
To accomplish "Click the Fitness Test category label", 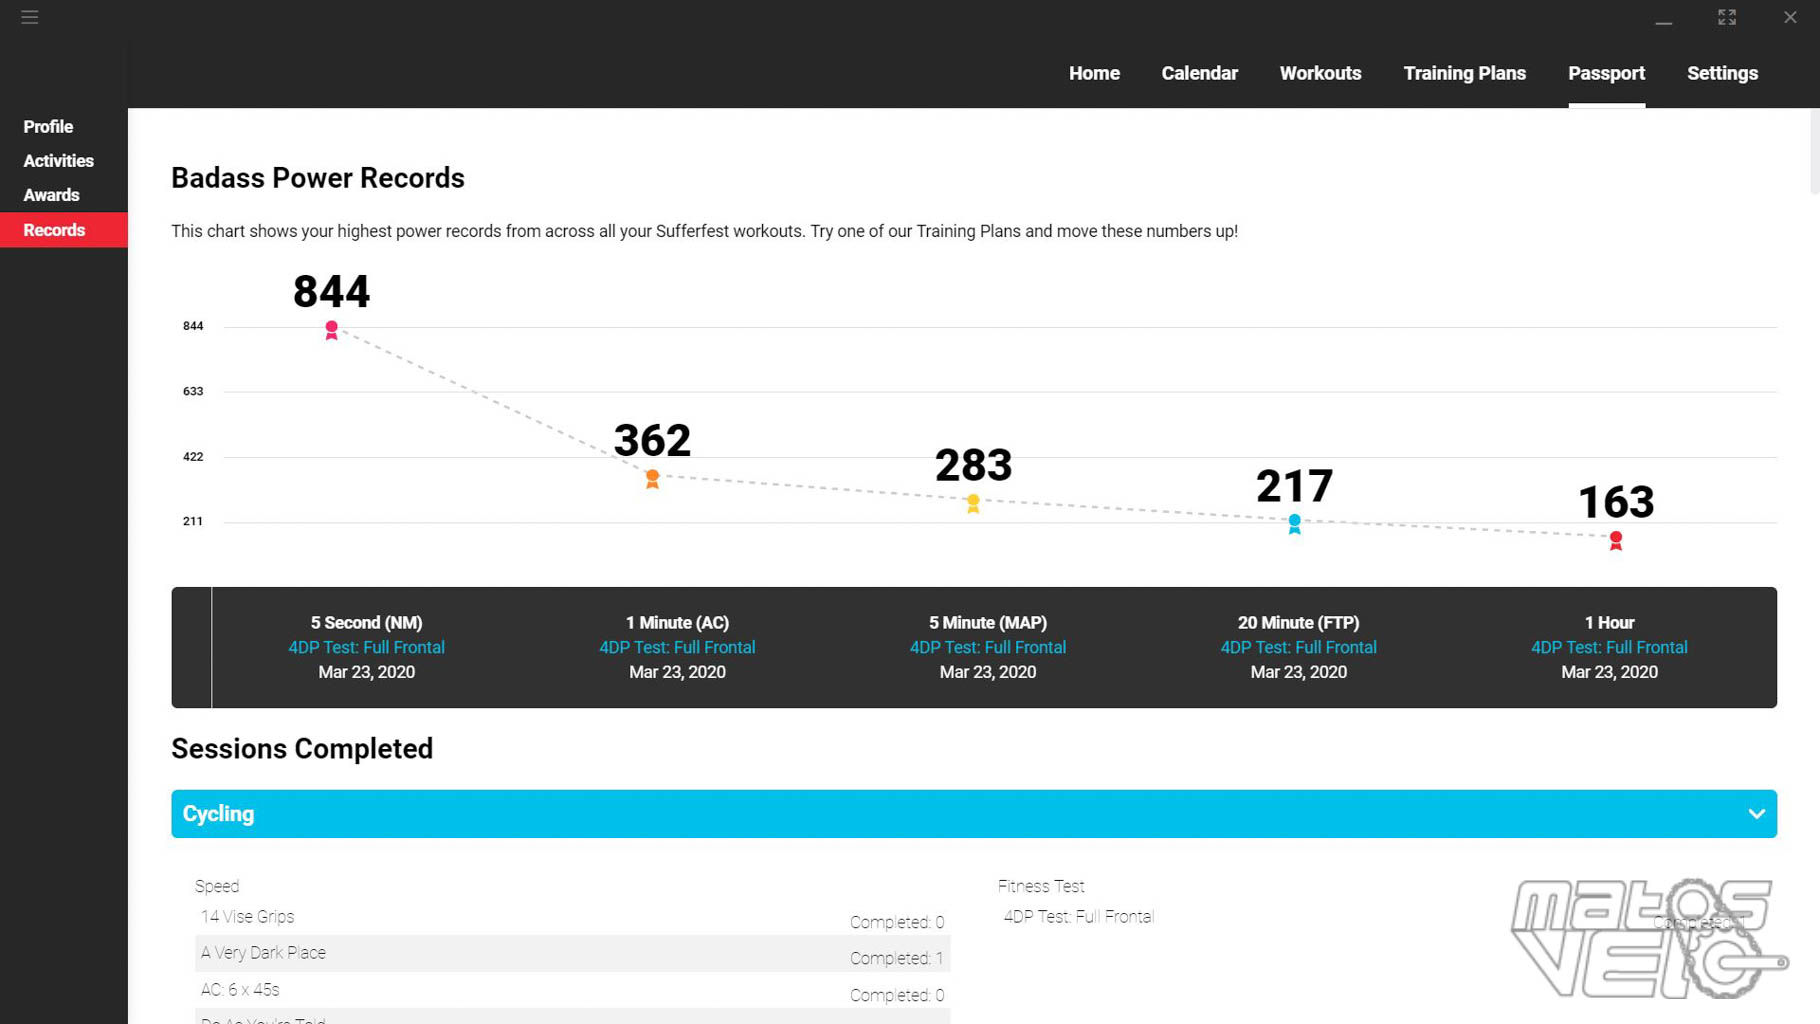I will point(1040,886).
